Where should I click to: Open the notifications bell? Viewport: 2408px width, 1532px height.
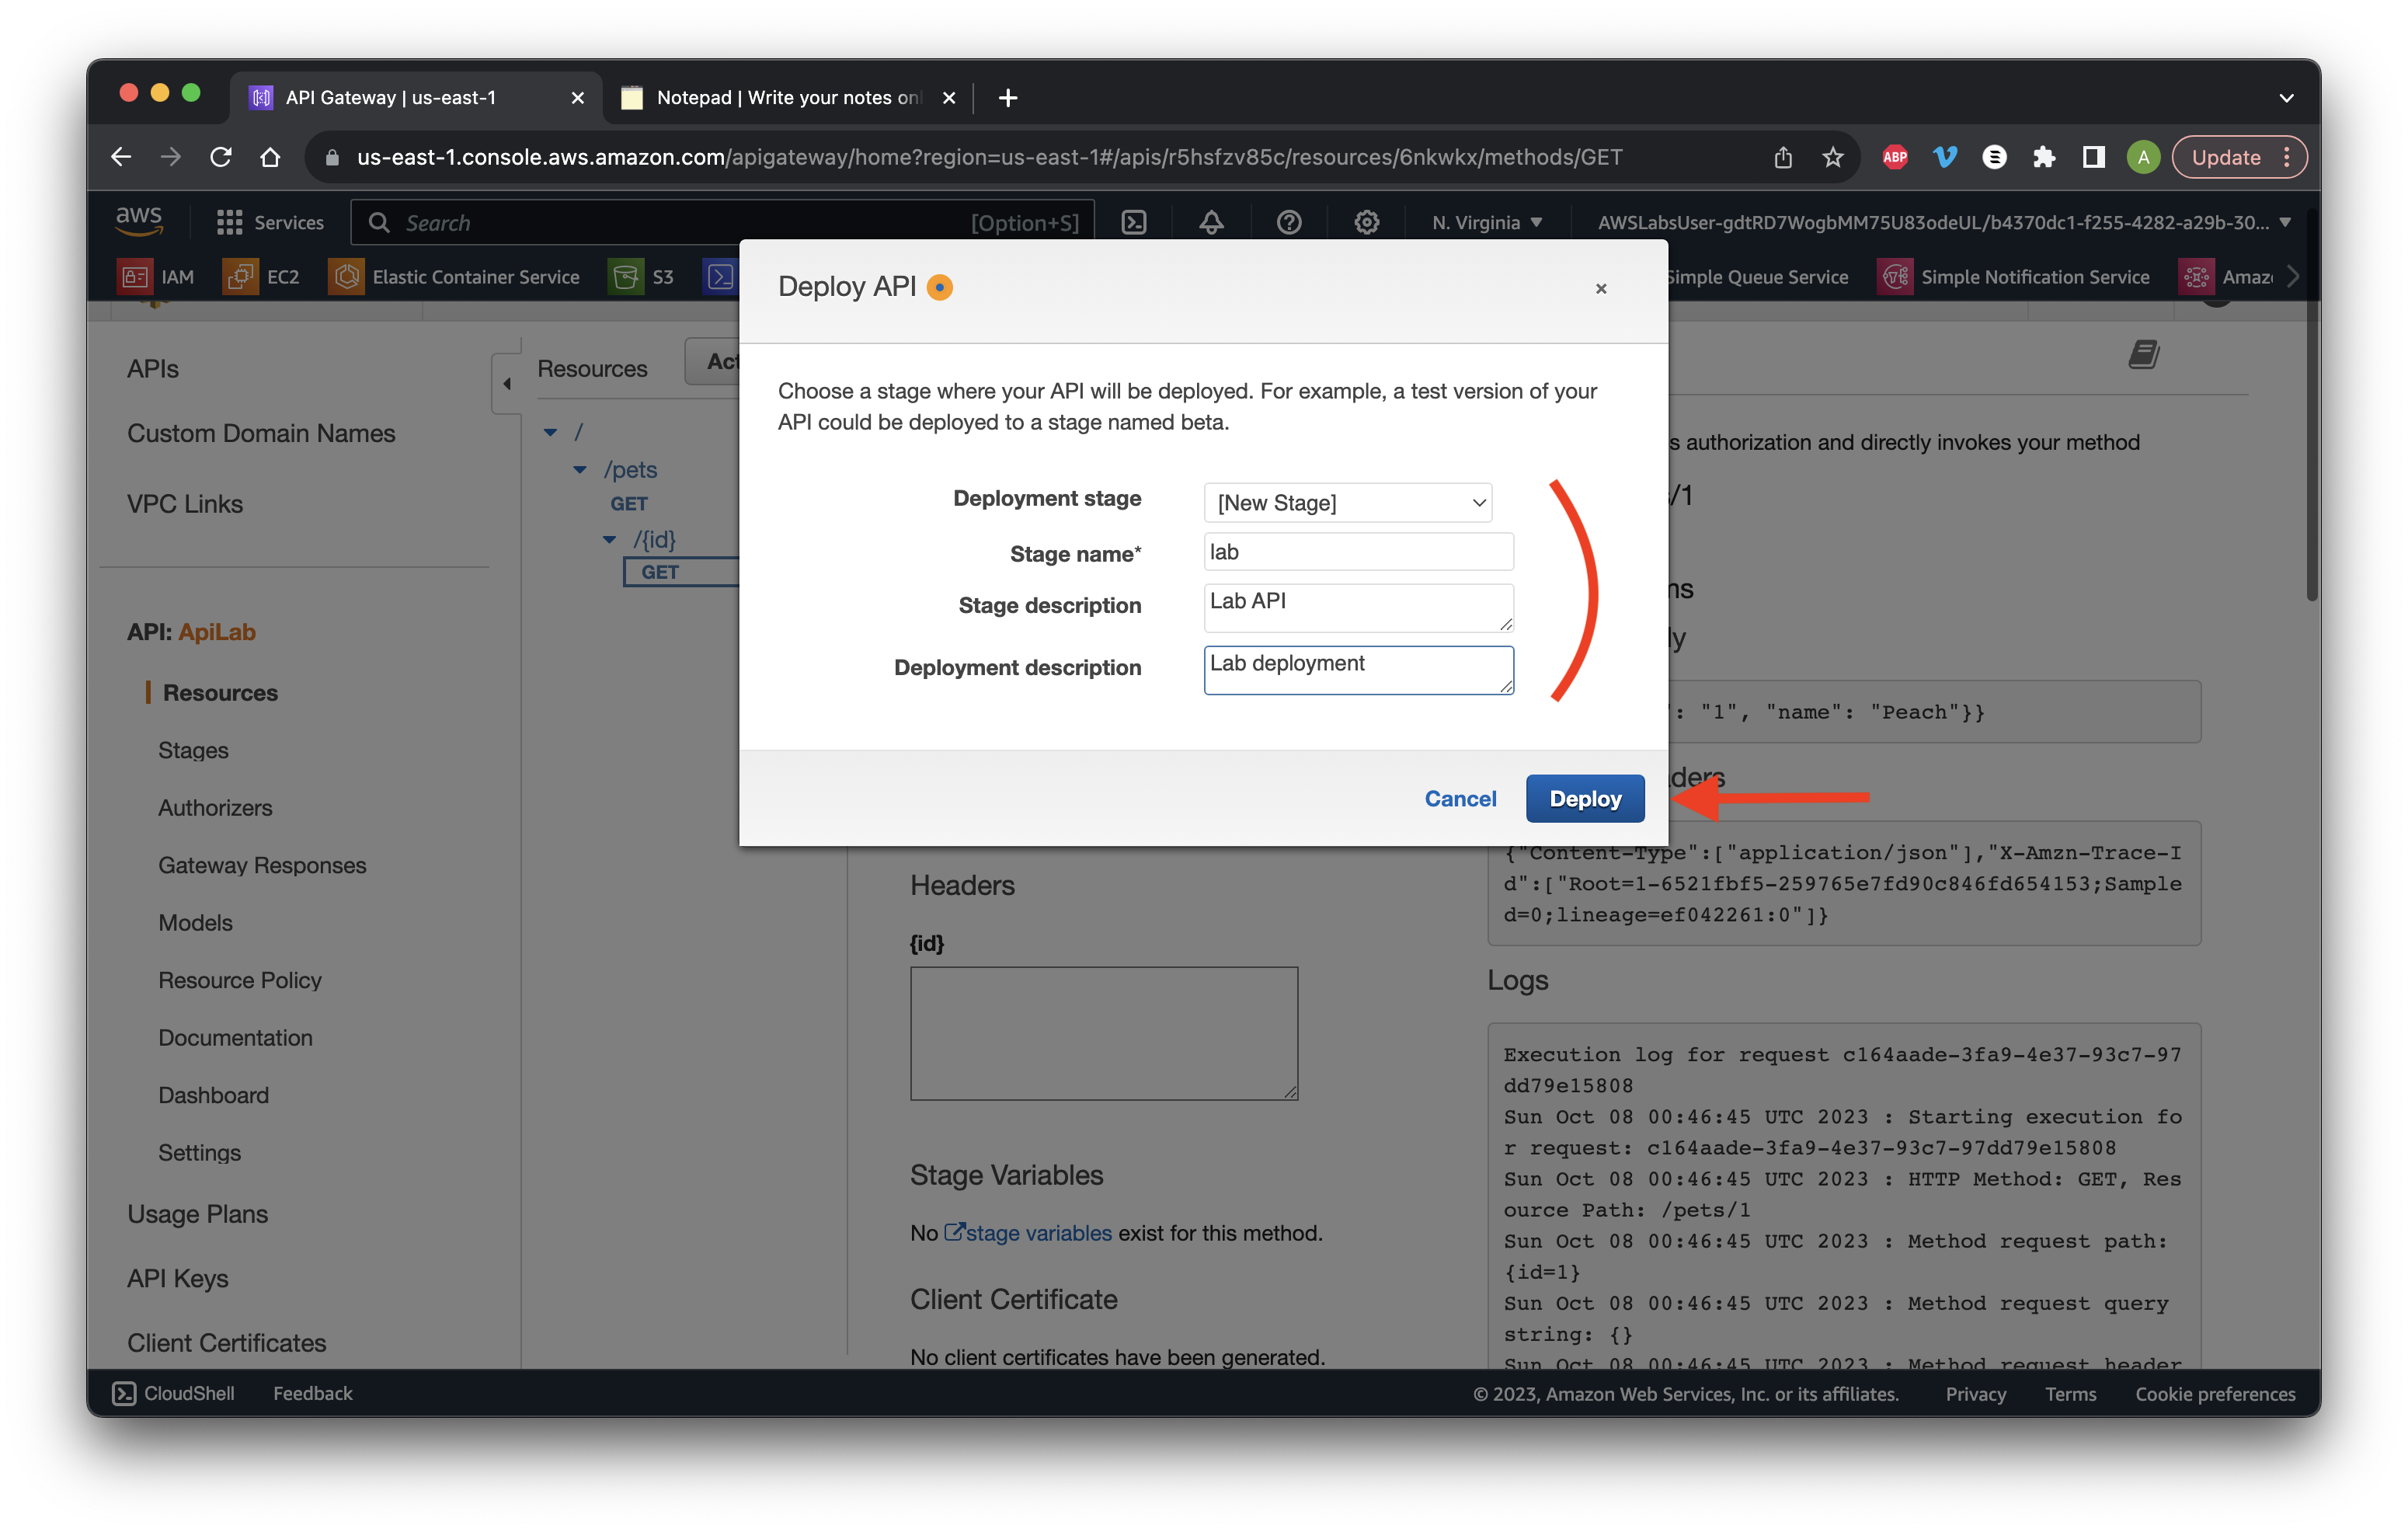click(1211, 222)
